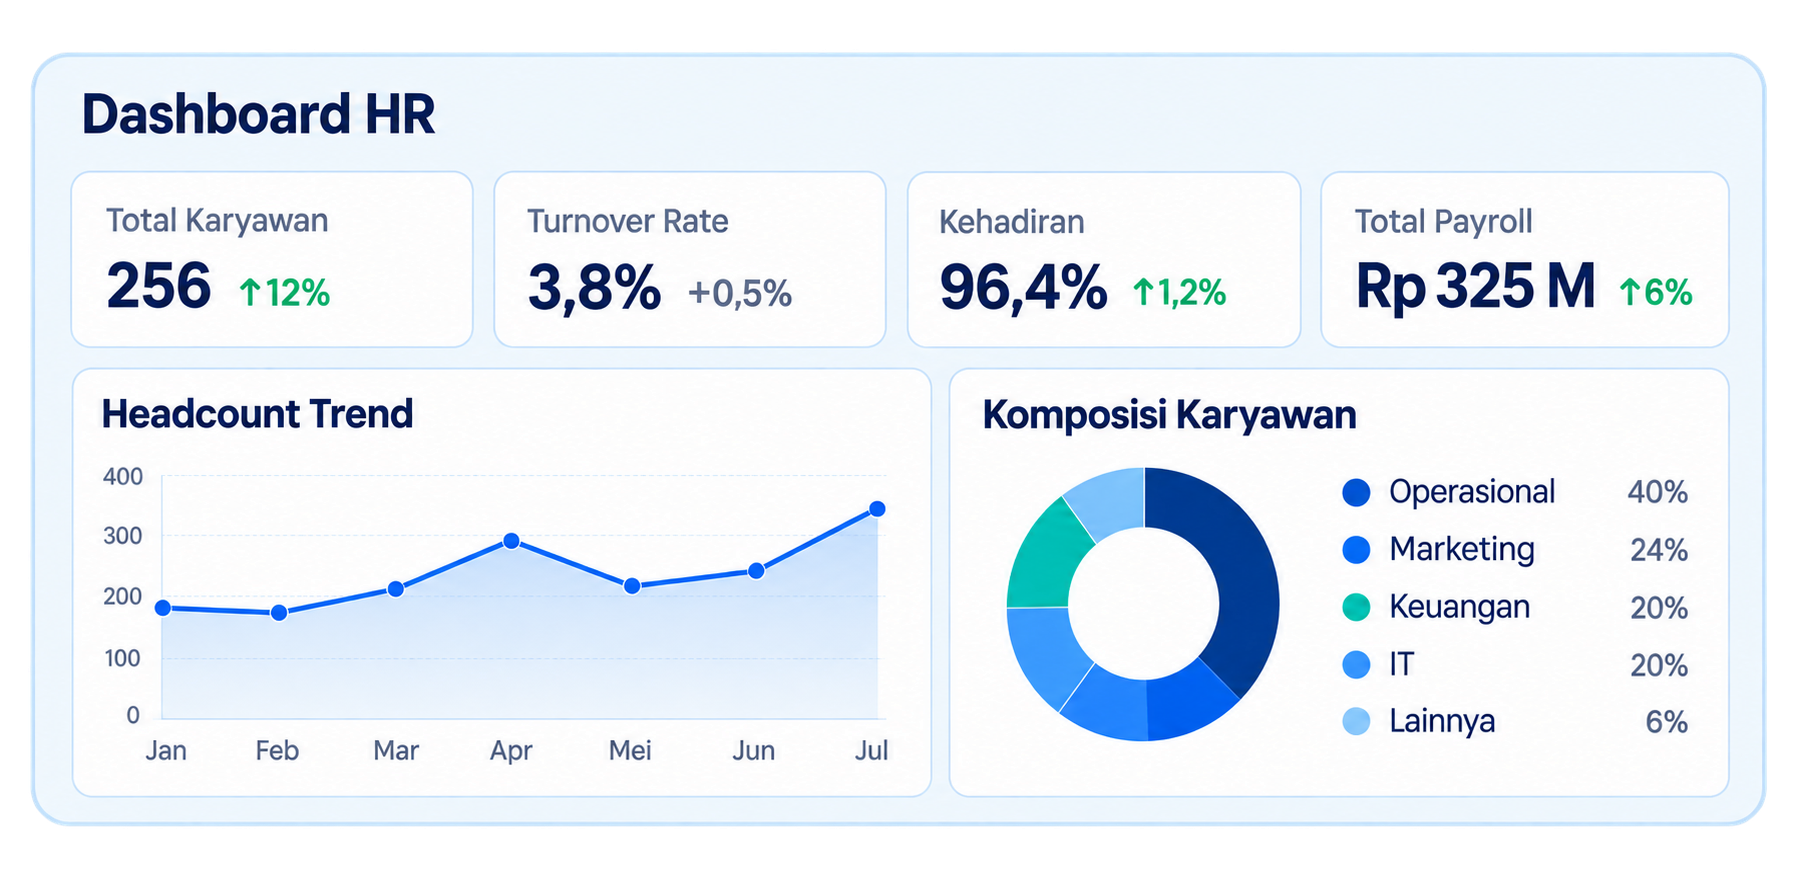1797x875 pixels.
Task: Click the Jul x-axis month label
Action: tap(871, 751)
